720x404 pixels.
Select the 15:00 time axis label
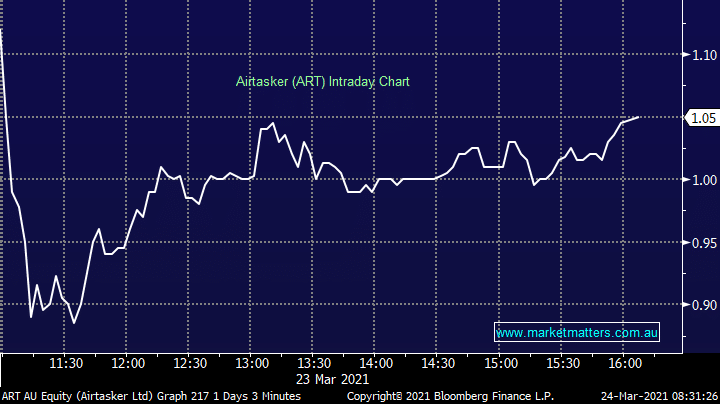501,363
